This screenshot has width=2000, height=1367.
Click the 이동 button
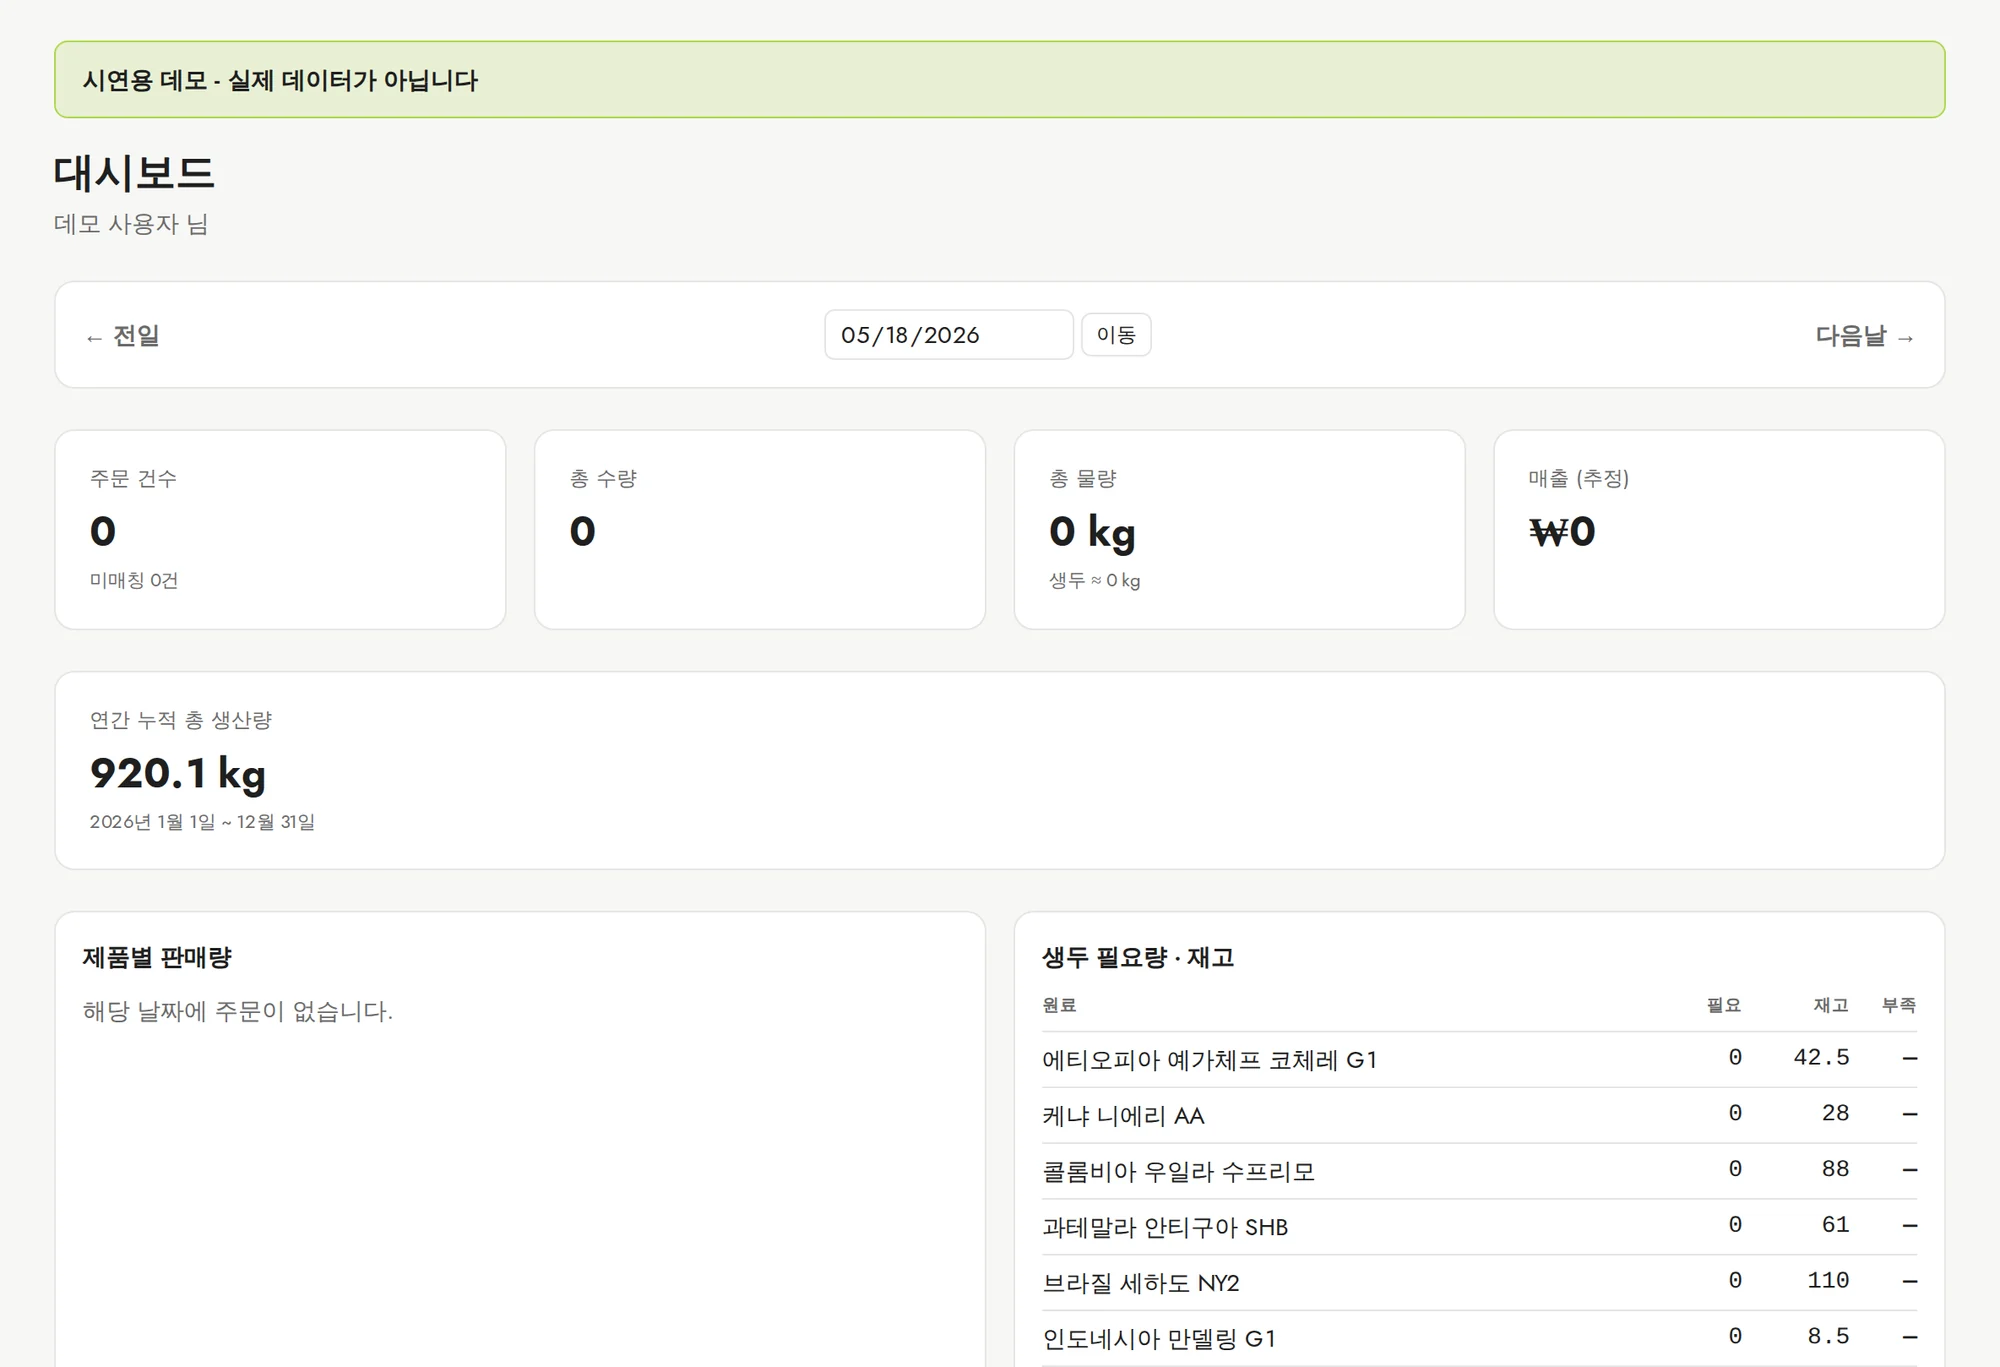pos(1116,335)
